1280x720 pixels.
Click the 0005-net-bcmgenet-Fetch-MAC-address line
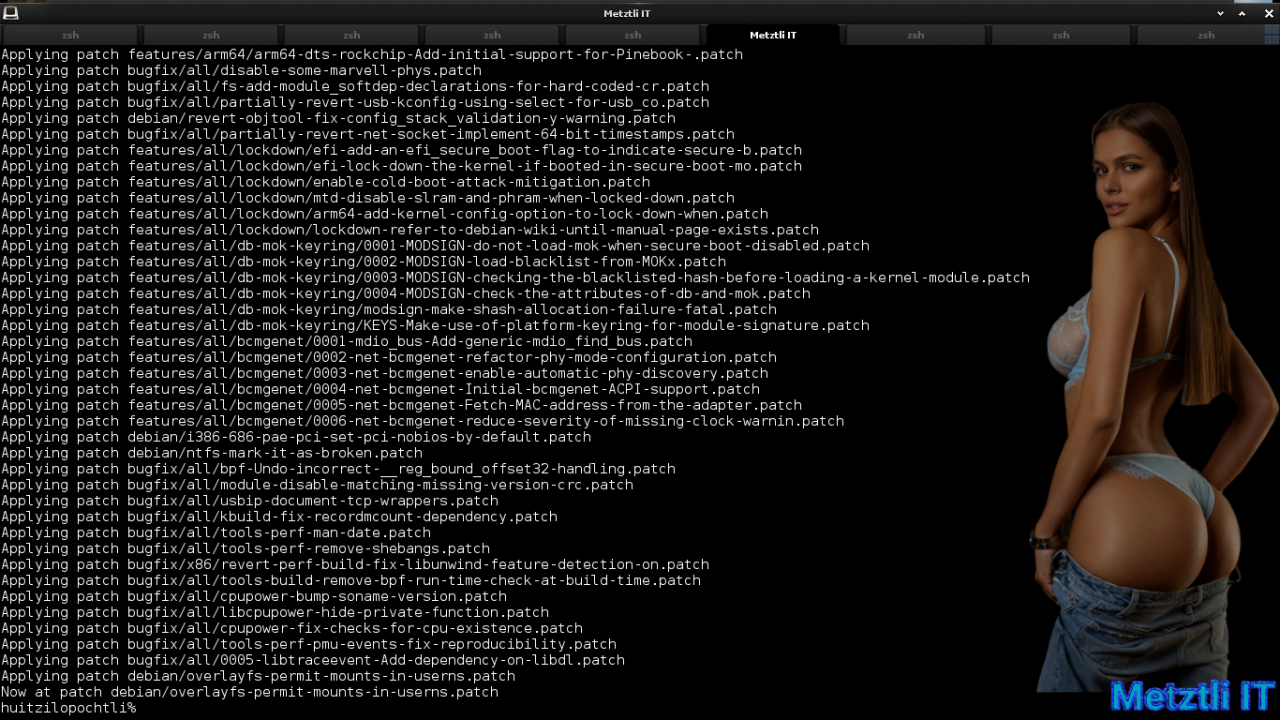(x=401, y=405)
